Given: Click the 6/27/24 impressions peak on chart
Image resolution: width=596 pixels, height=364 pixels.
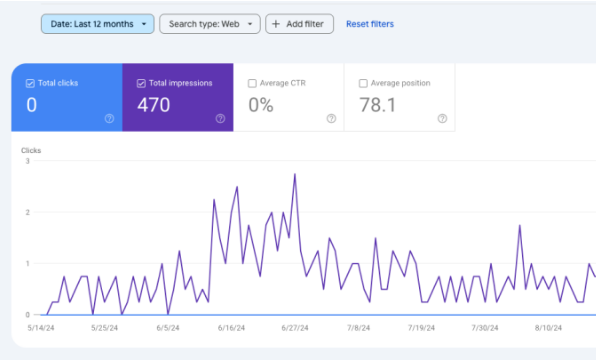Looking at the screenshot, I should [x=295, y=175].
